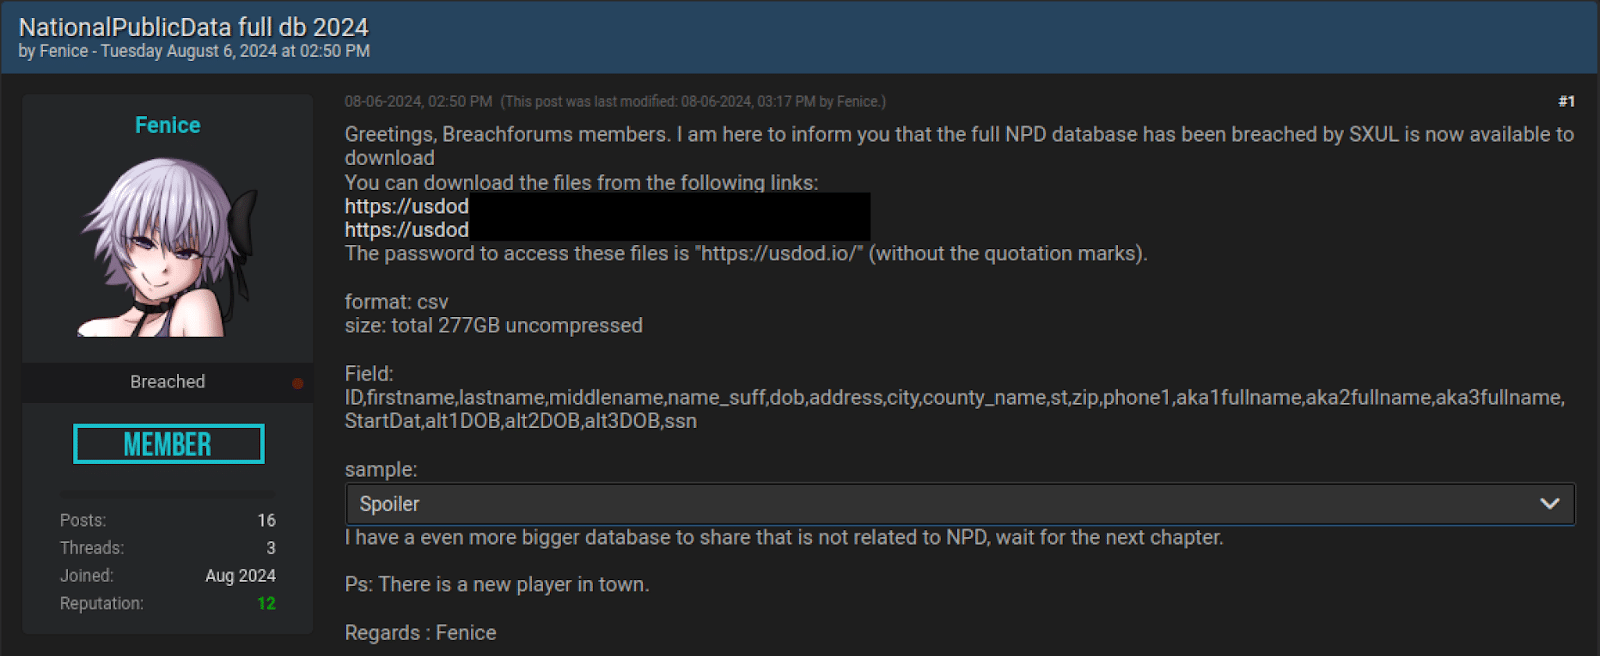This screenshot has width=1600, height=656.
Task: Click the Posts count of 16
Action: 266,519
